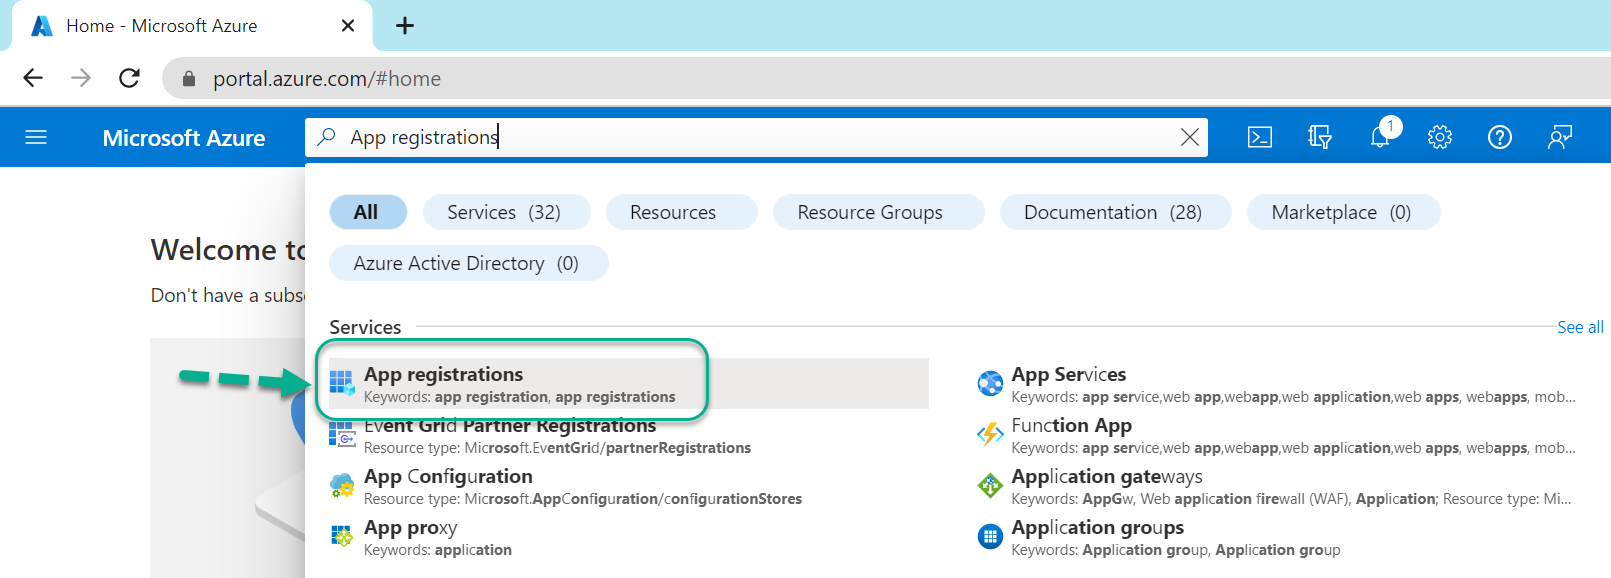Close the Home - Microsoft Azure tab
This screenshot has width=1611, height=578.
point(348,25)
